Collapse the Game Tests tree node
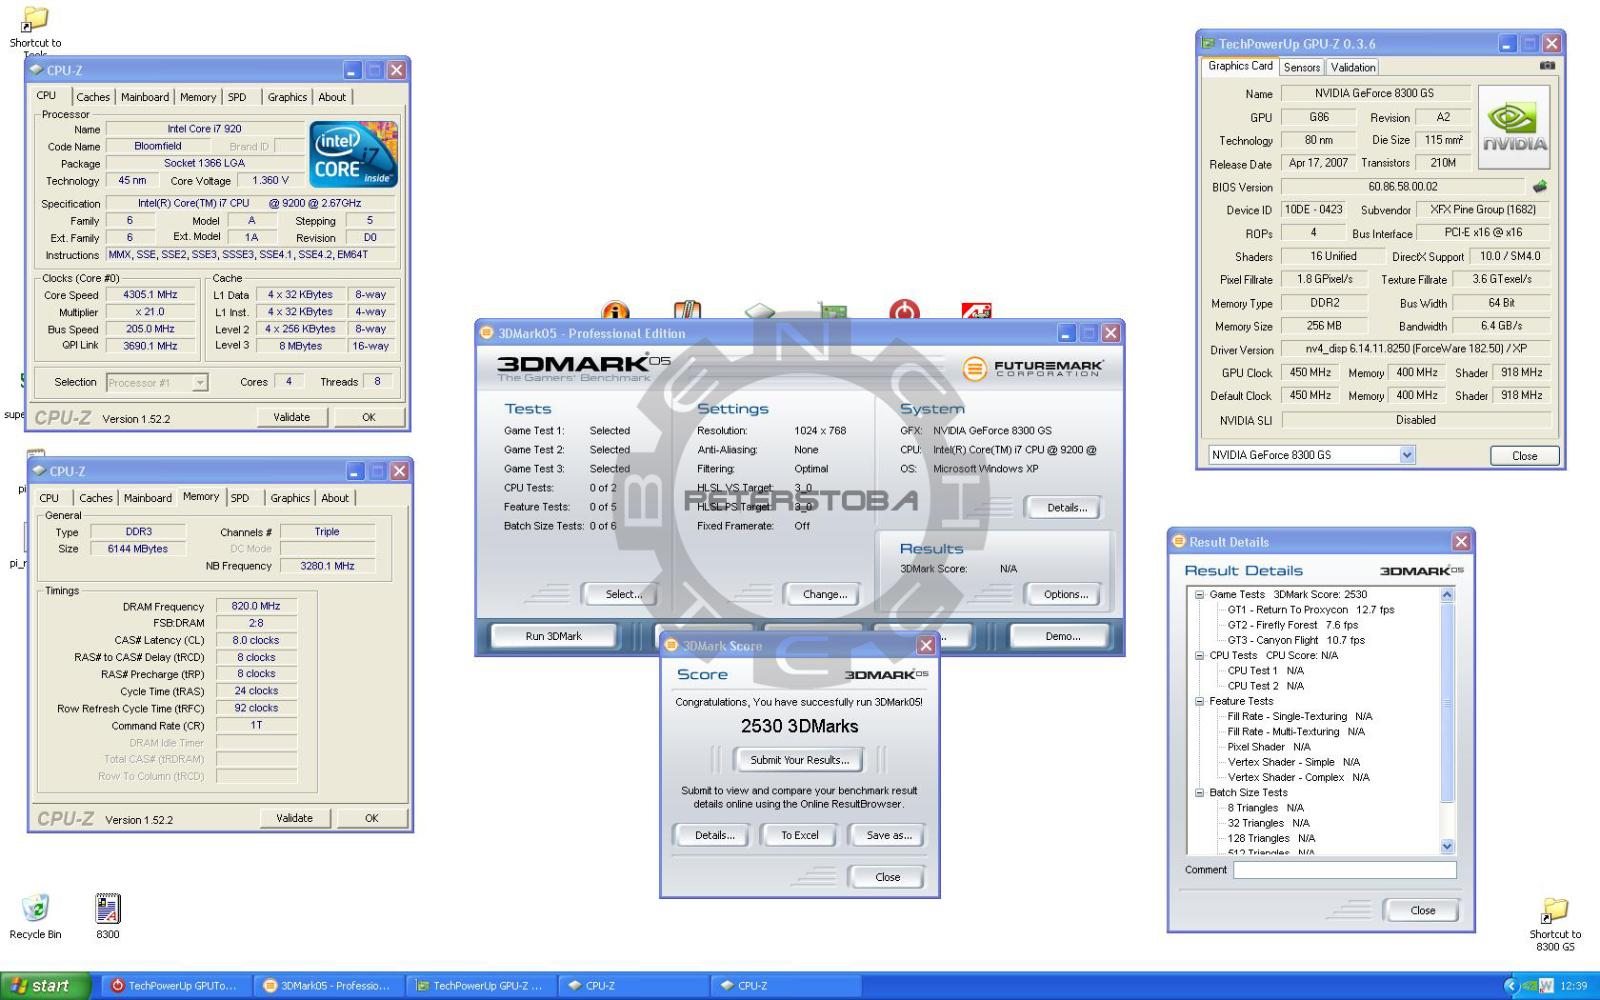This screenshot has width=1600, height=1000. pos(1199,594)
